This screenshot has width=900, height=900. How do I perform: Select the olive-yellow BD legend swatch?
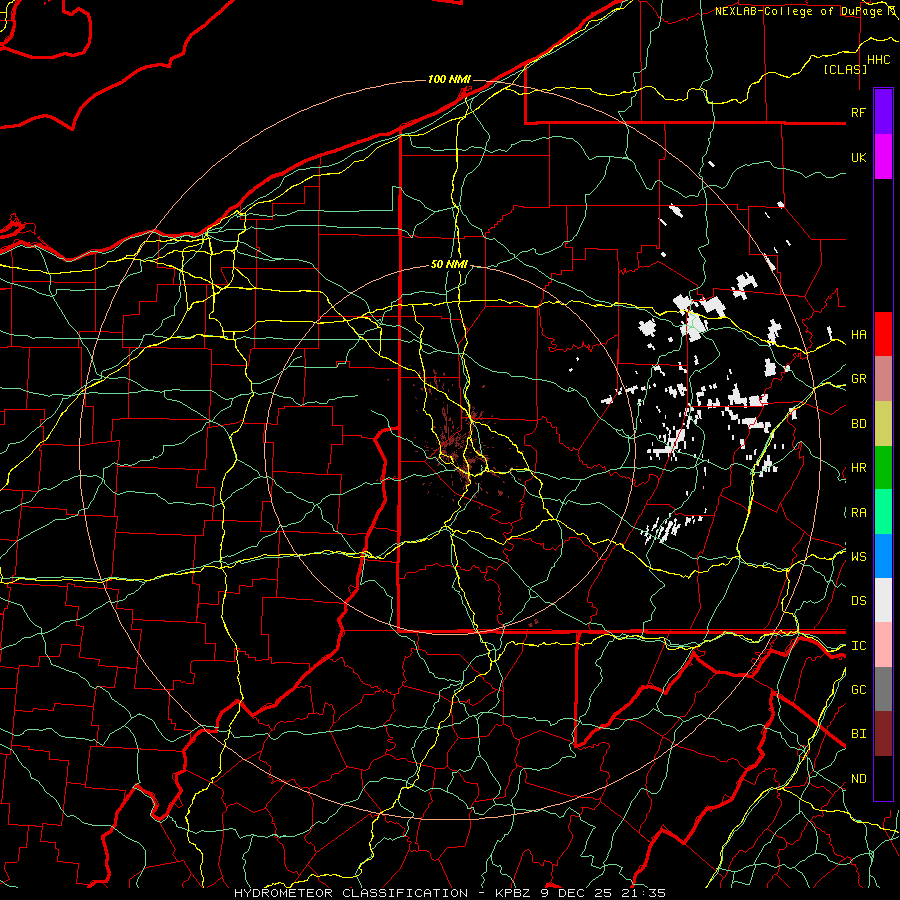pyautogui.click(x=883, y=423)
